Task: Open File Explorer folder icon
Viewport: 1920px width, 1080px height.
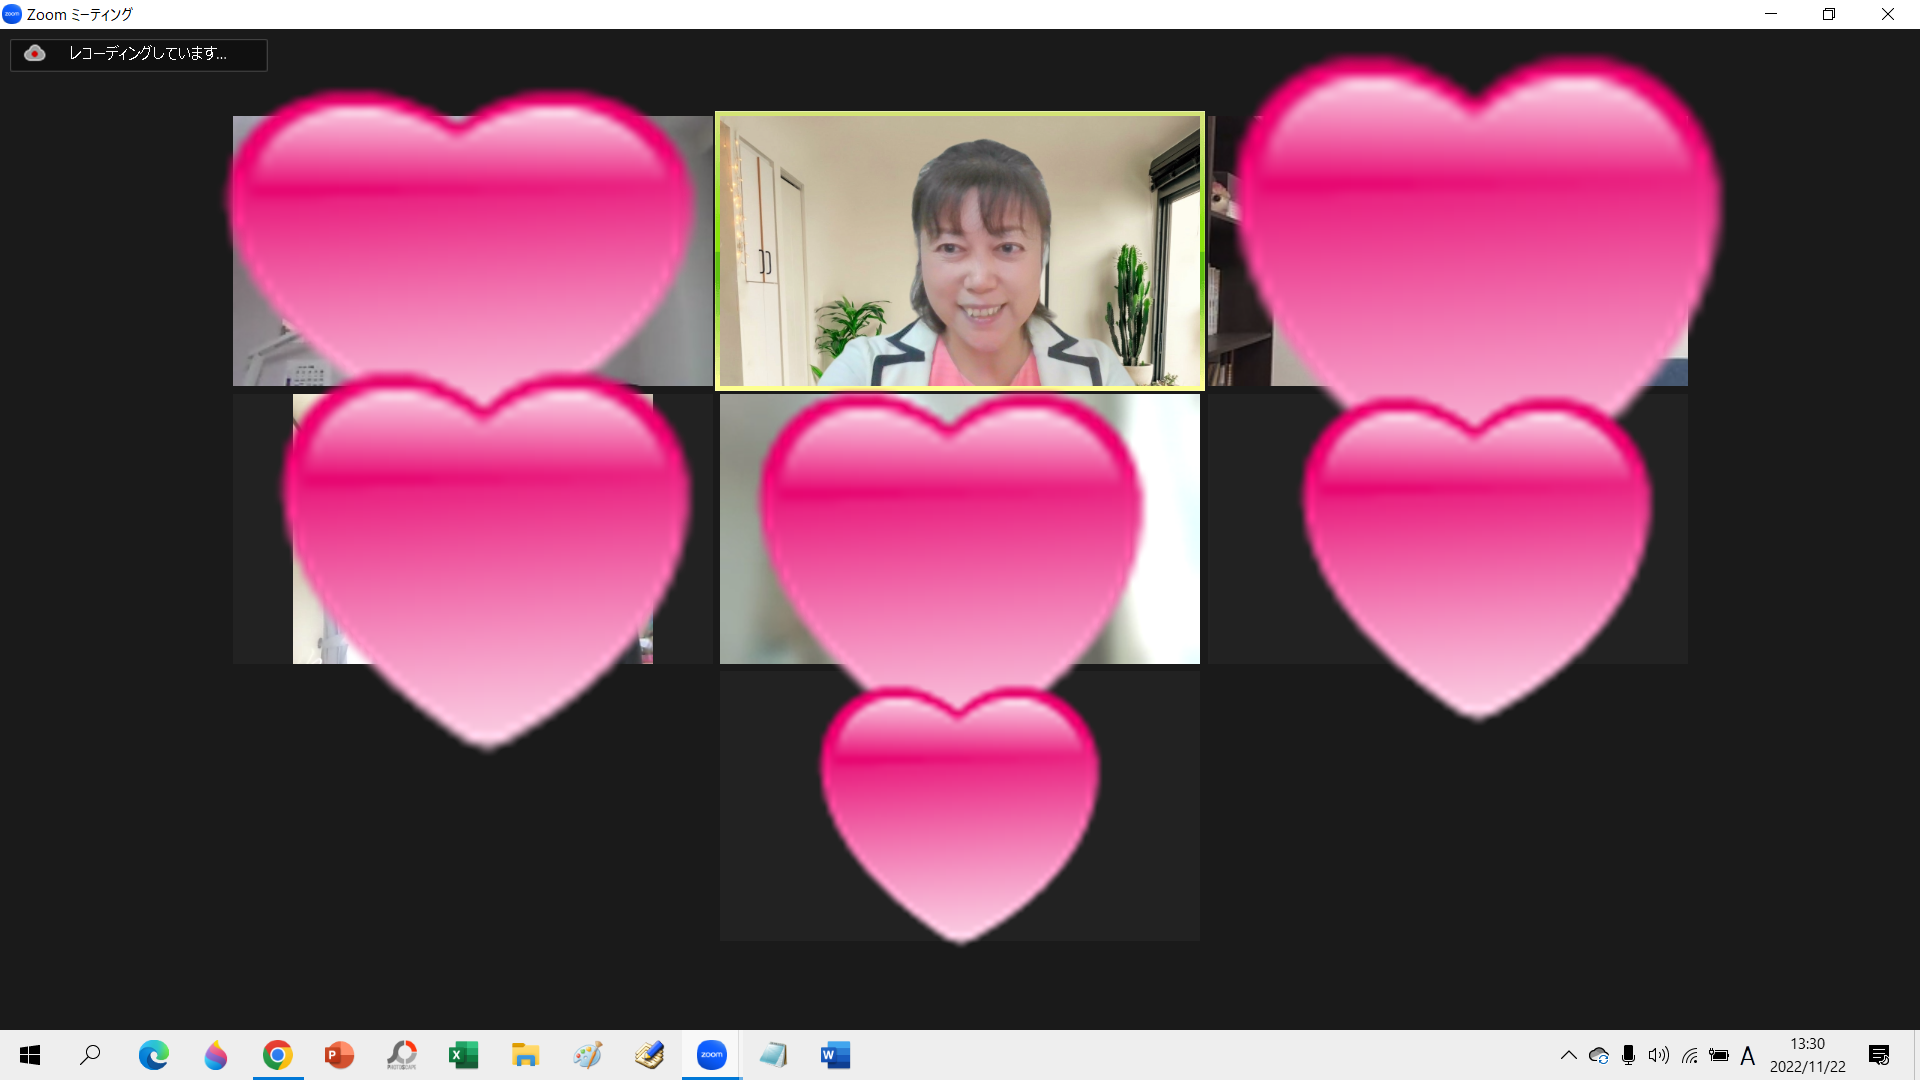Action: (x=525, y=1055)
